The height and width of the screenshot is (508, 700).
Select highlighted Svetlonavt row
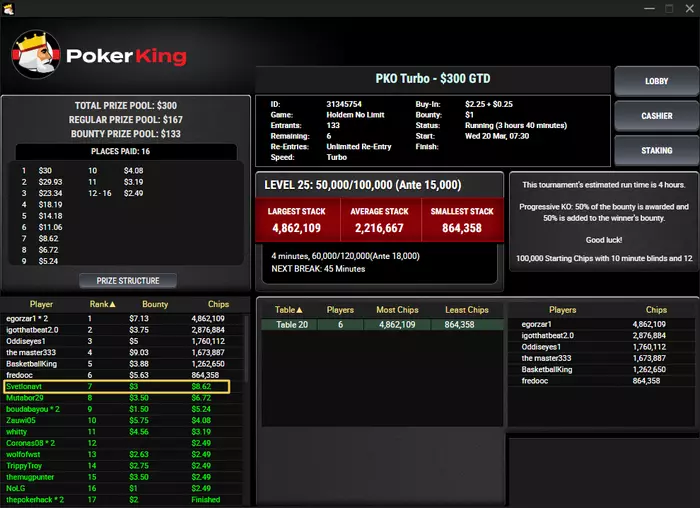(x=117, y=387)
